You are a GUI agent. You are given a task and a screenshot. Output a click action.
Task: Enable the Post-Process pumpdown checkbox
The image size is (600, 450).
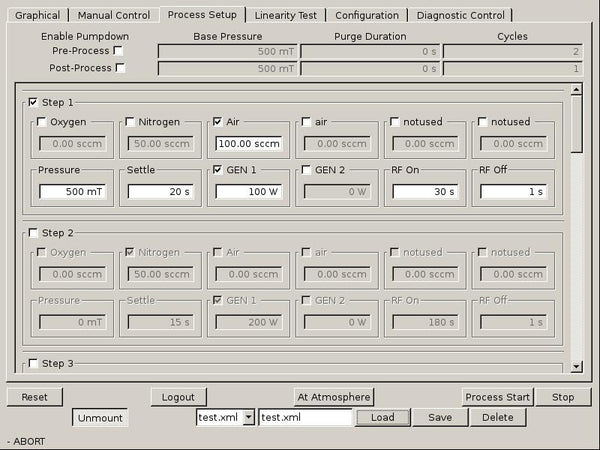tap(119, 68)
